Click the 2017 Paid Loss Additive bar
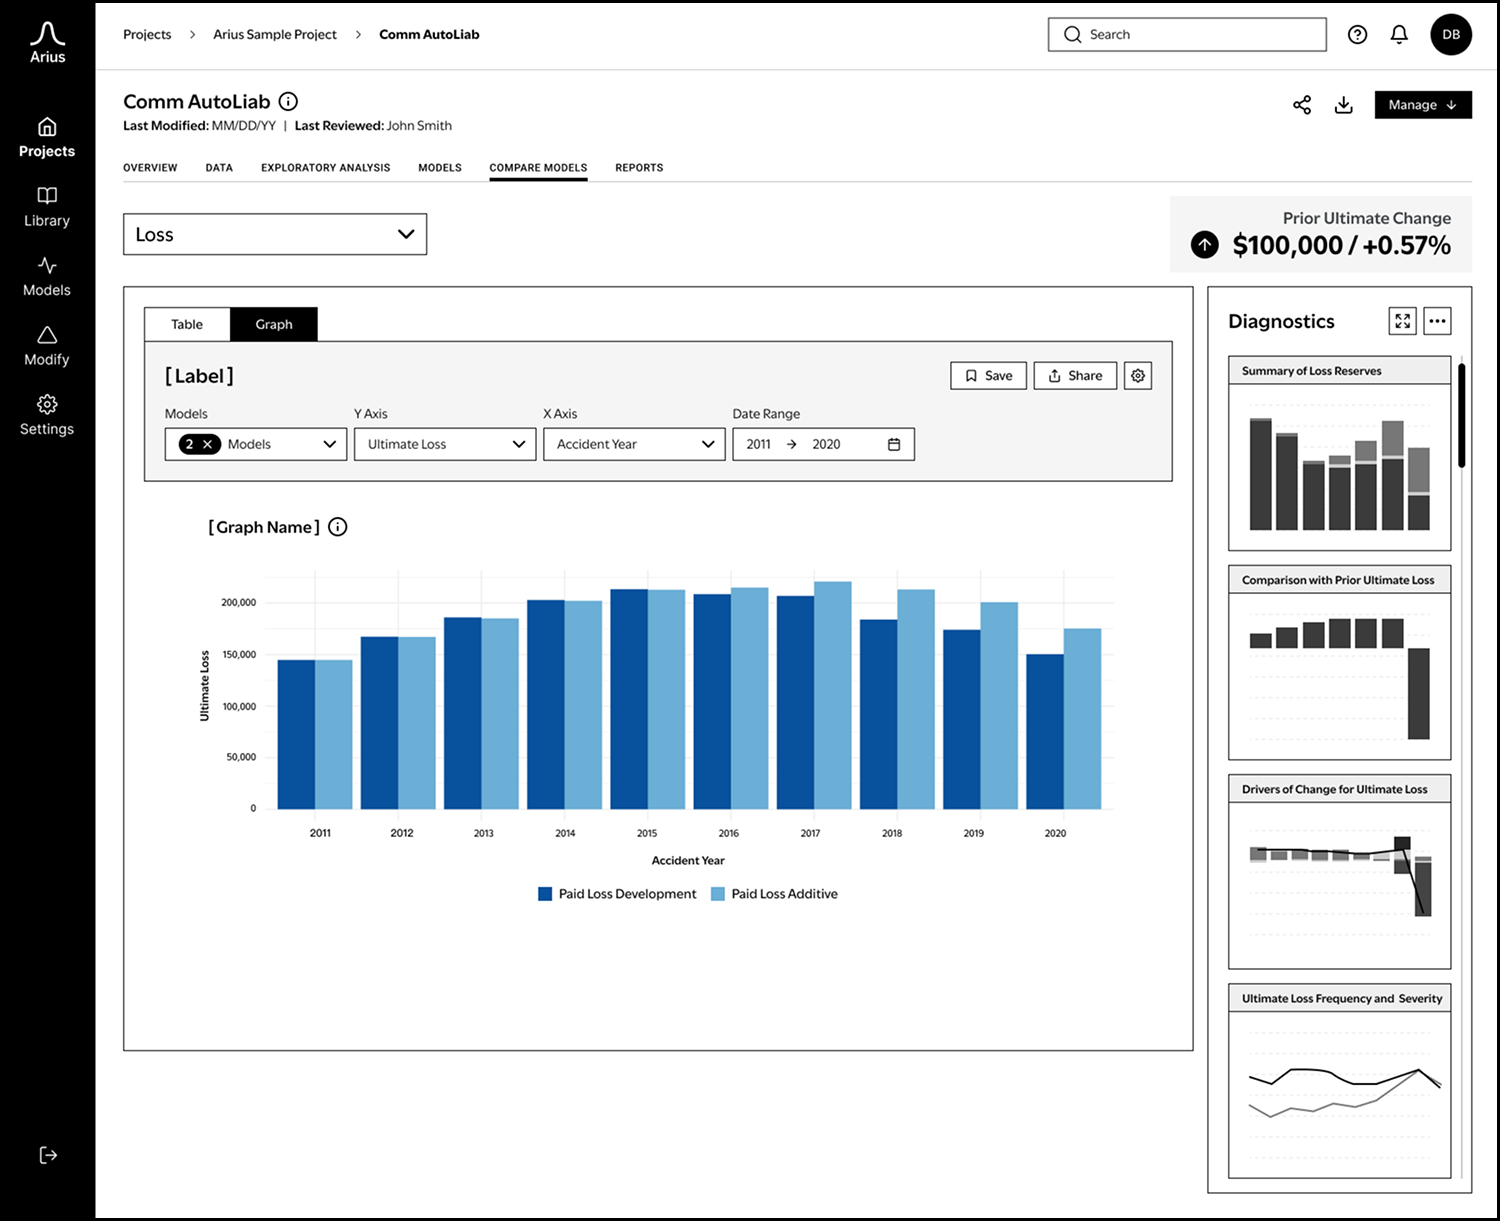Image resolution: width=1500 pixels, height=1221 pixels. click(833, 695)
